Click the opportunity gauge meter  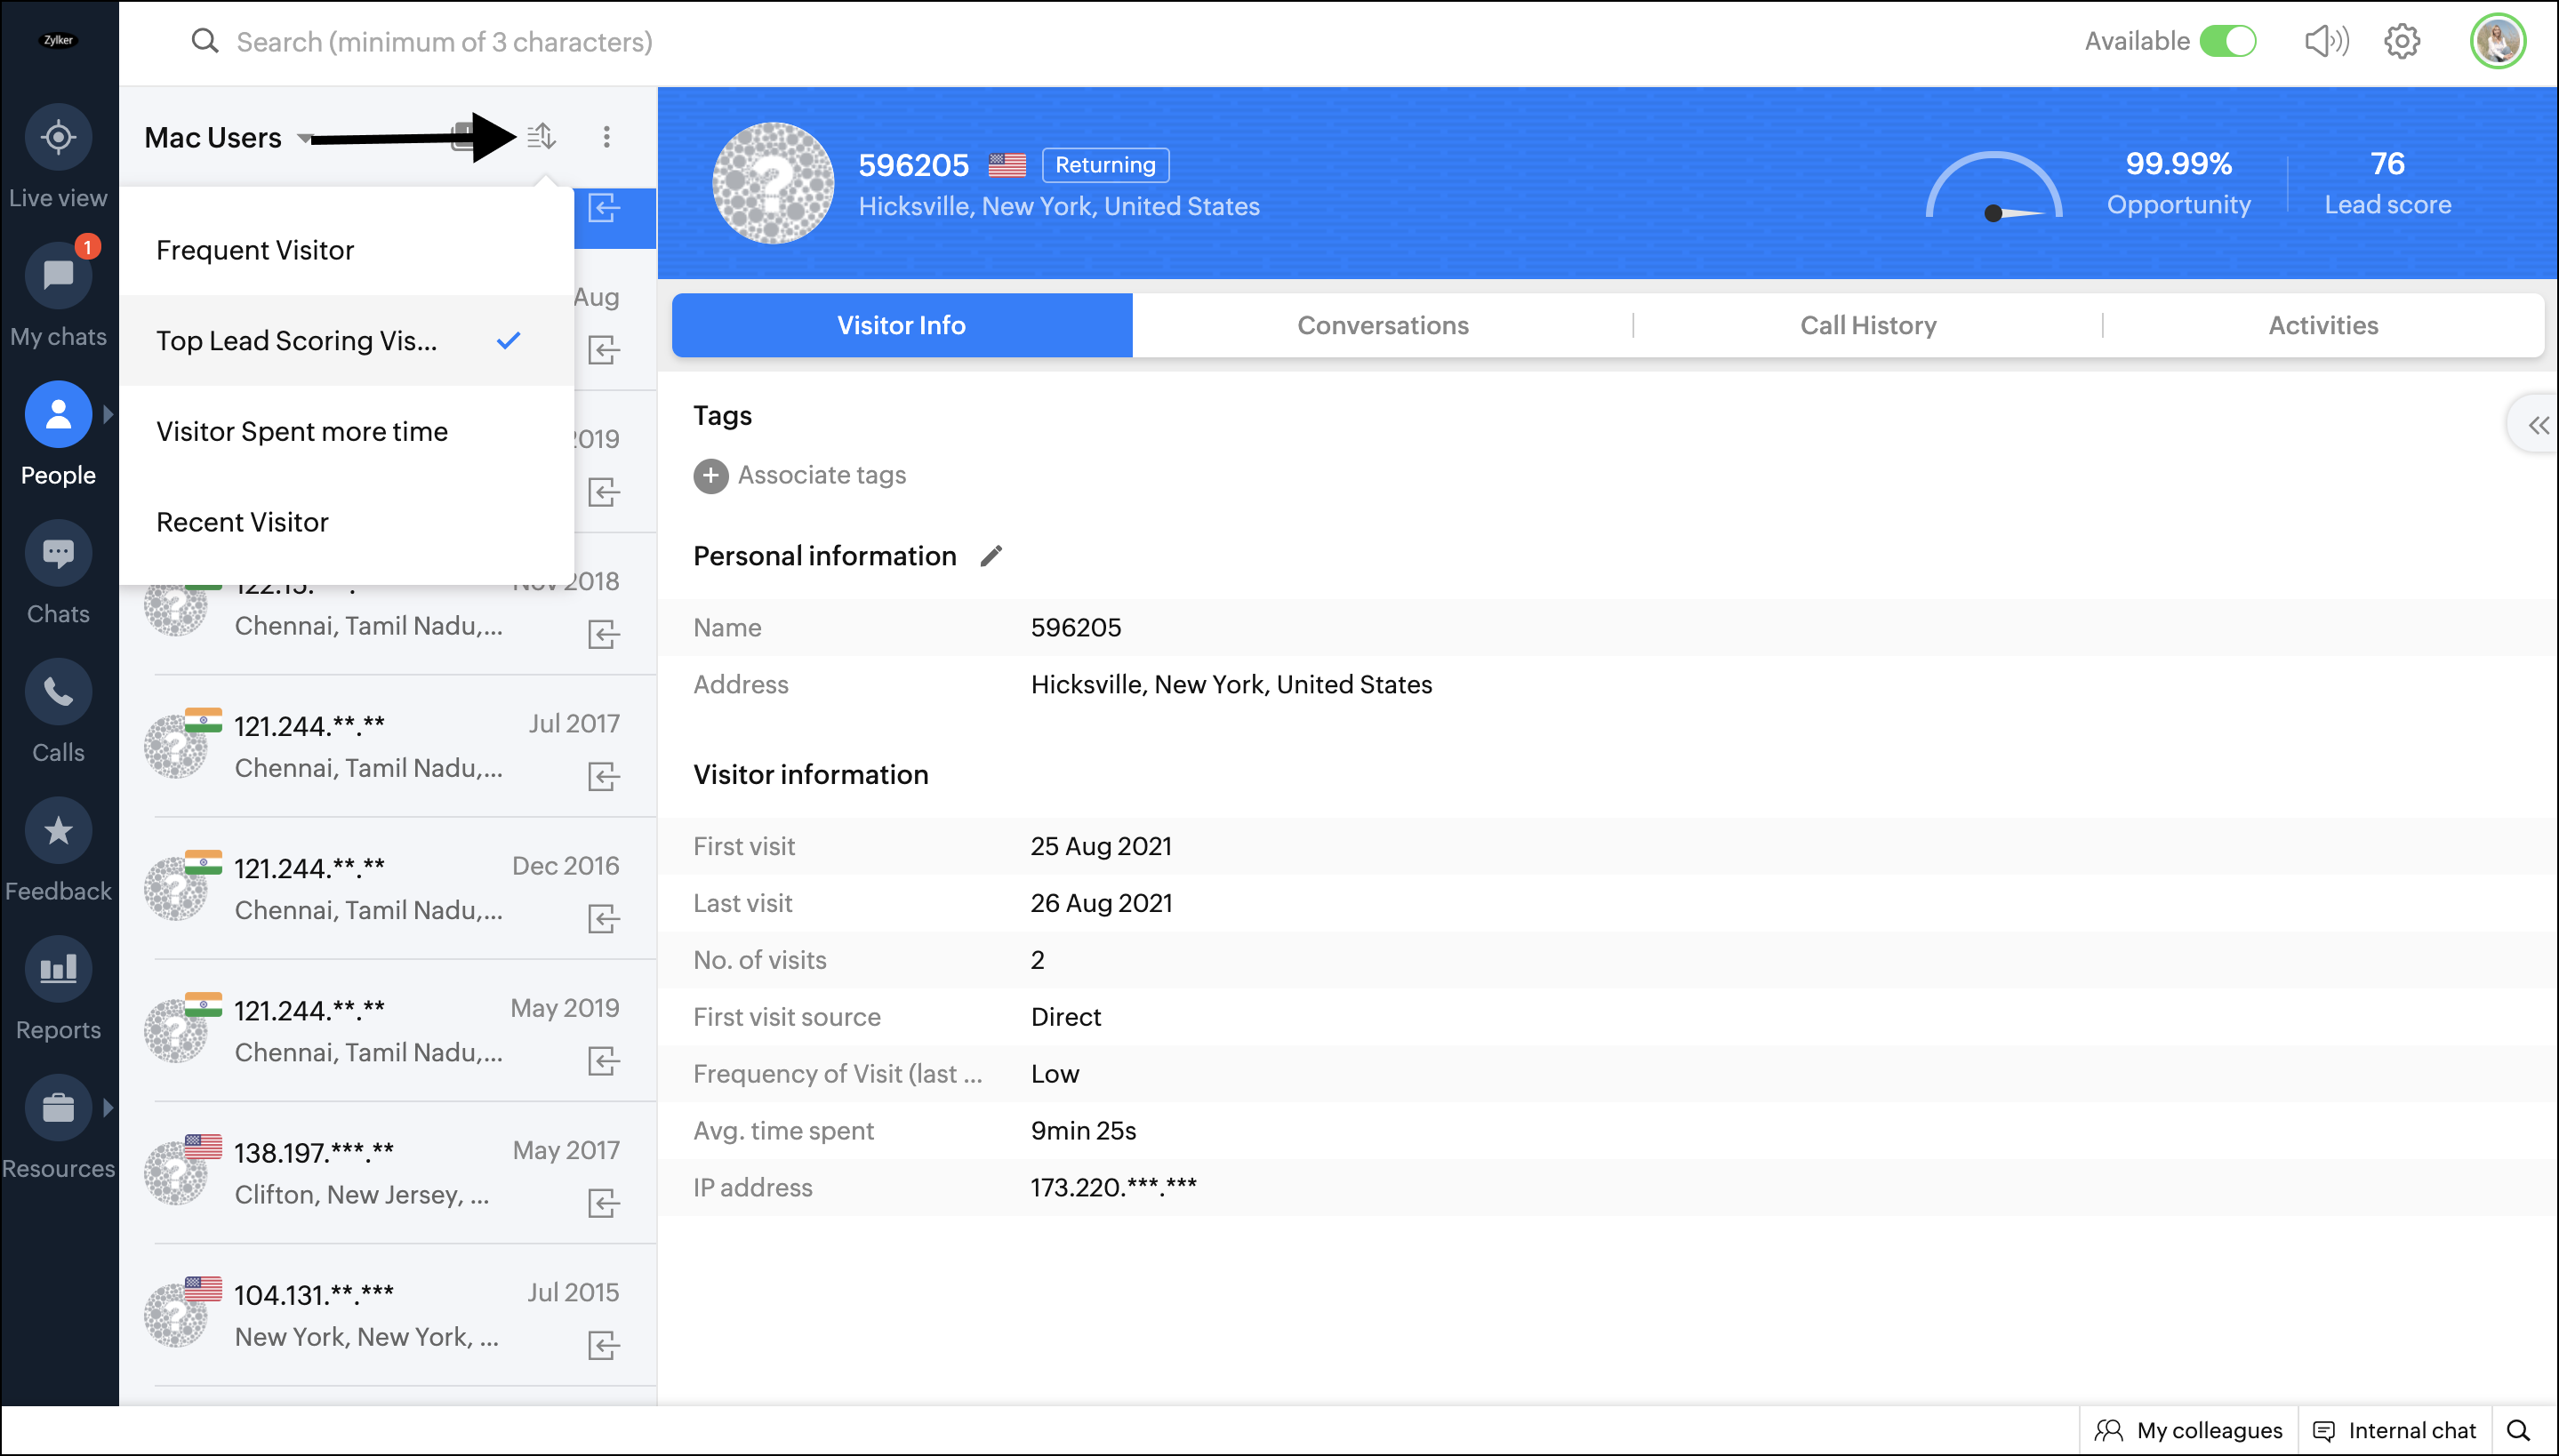click(1993, 187)
